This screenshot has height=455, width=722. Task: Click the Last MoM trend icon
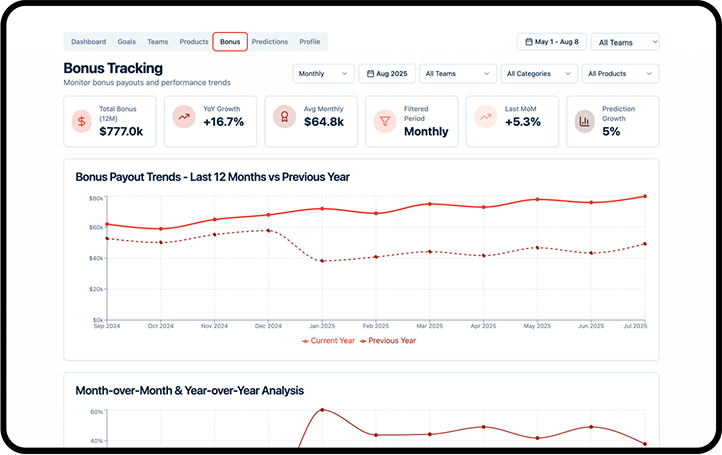click(x=485, y=117)
